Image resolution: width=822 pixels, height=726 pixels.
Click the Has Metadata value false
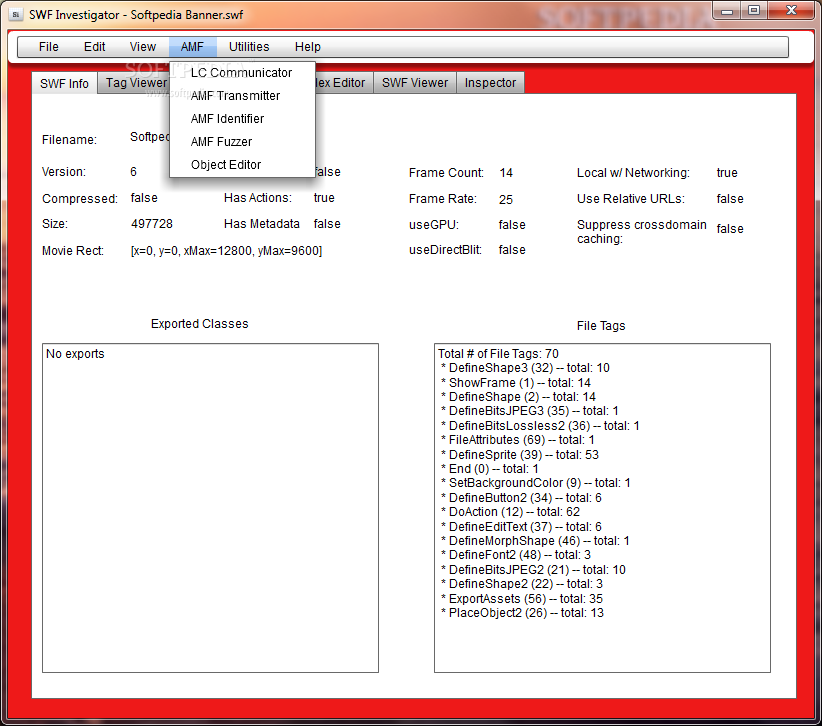tap(327, 224)
